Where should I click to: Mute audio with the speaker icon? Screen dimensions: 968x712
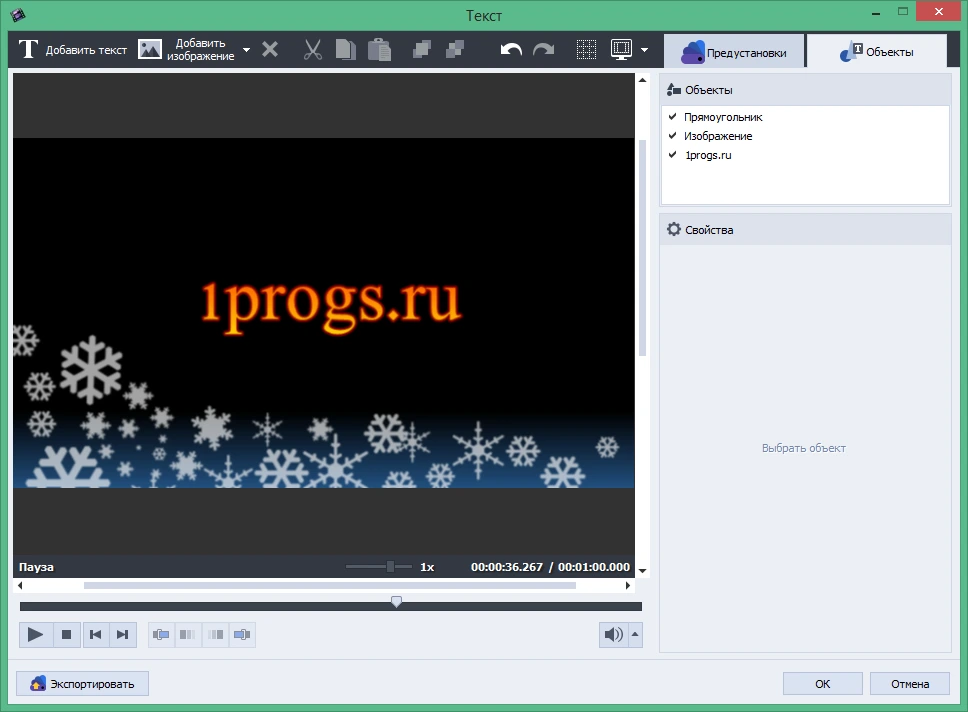click(x=614, y=634)
